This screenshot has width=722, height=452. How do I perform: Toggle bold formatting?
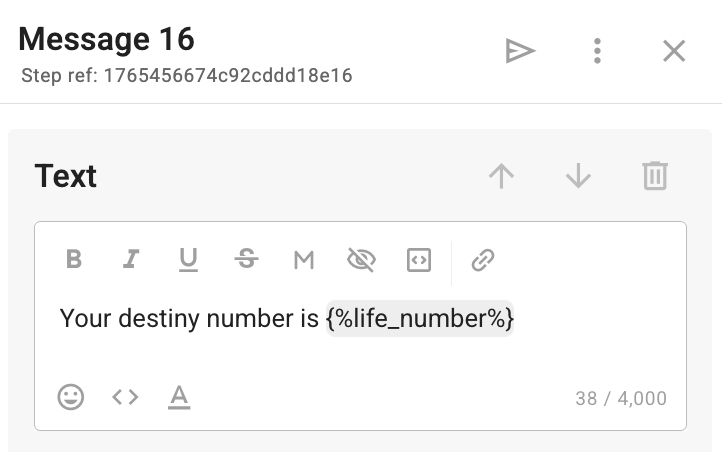tap(73, 260)
